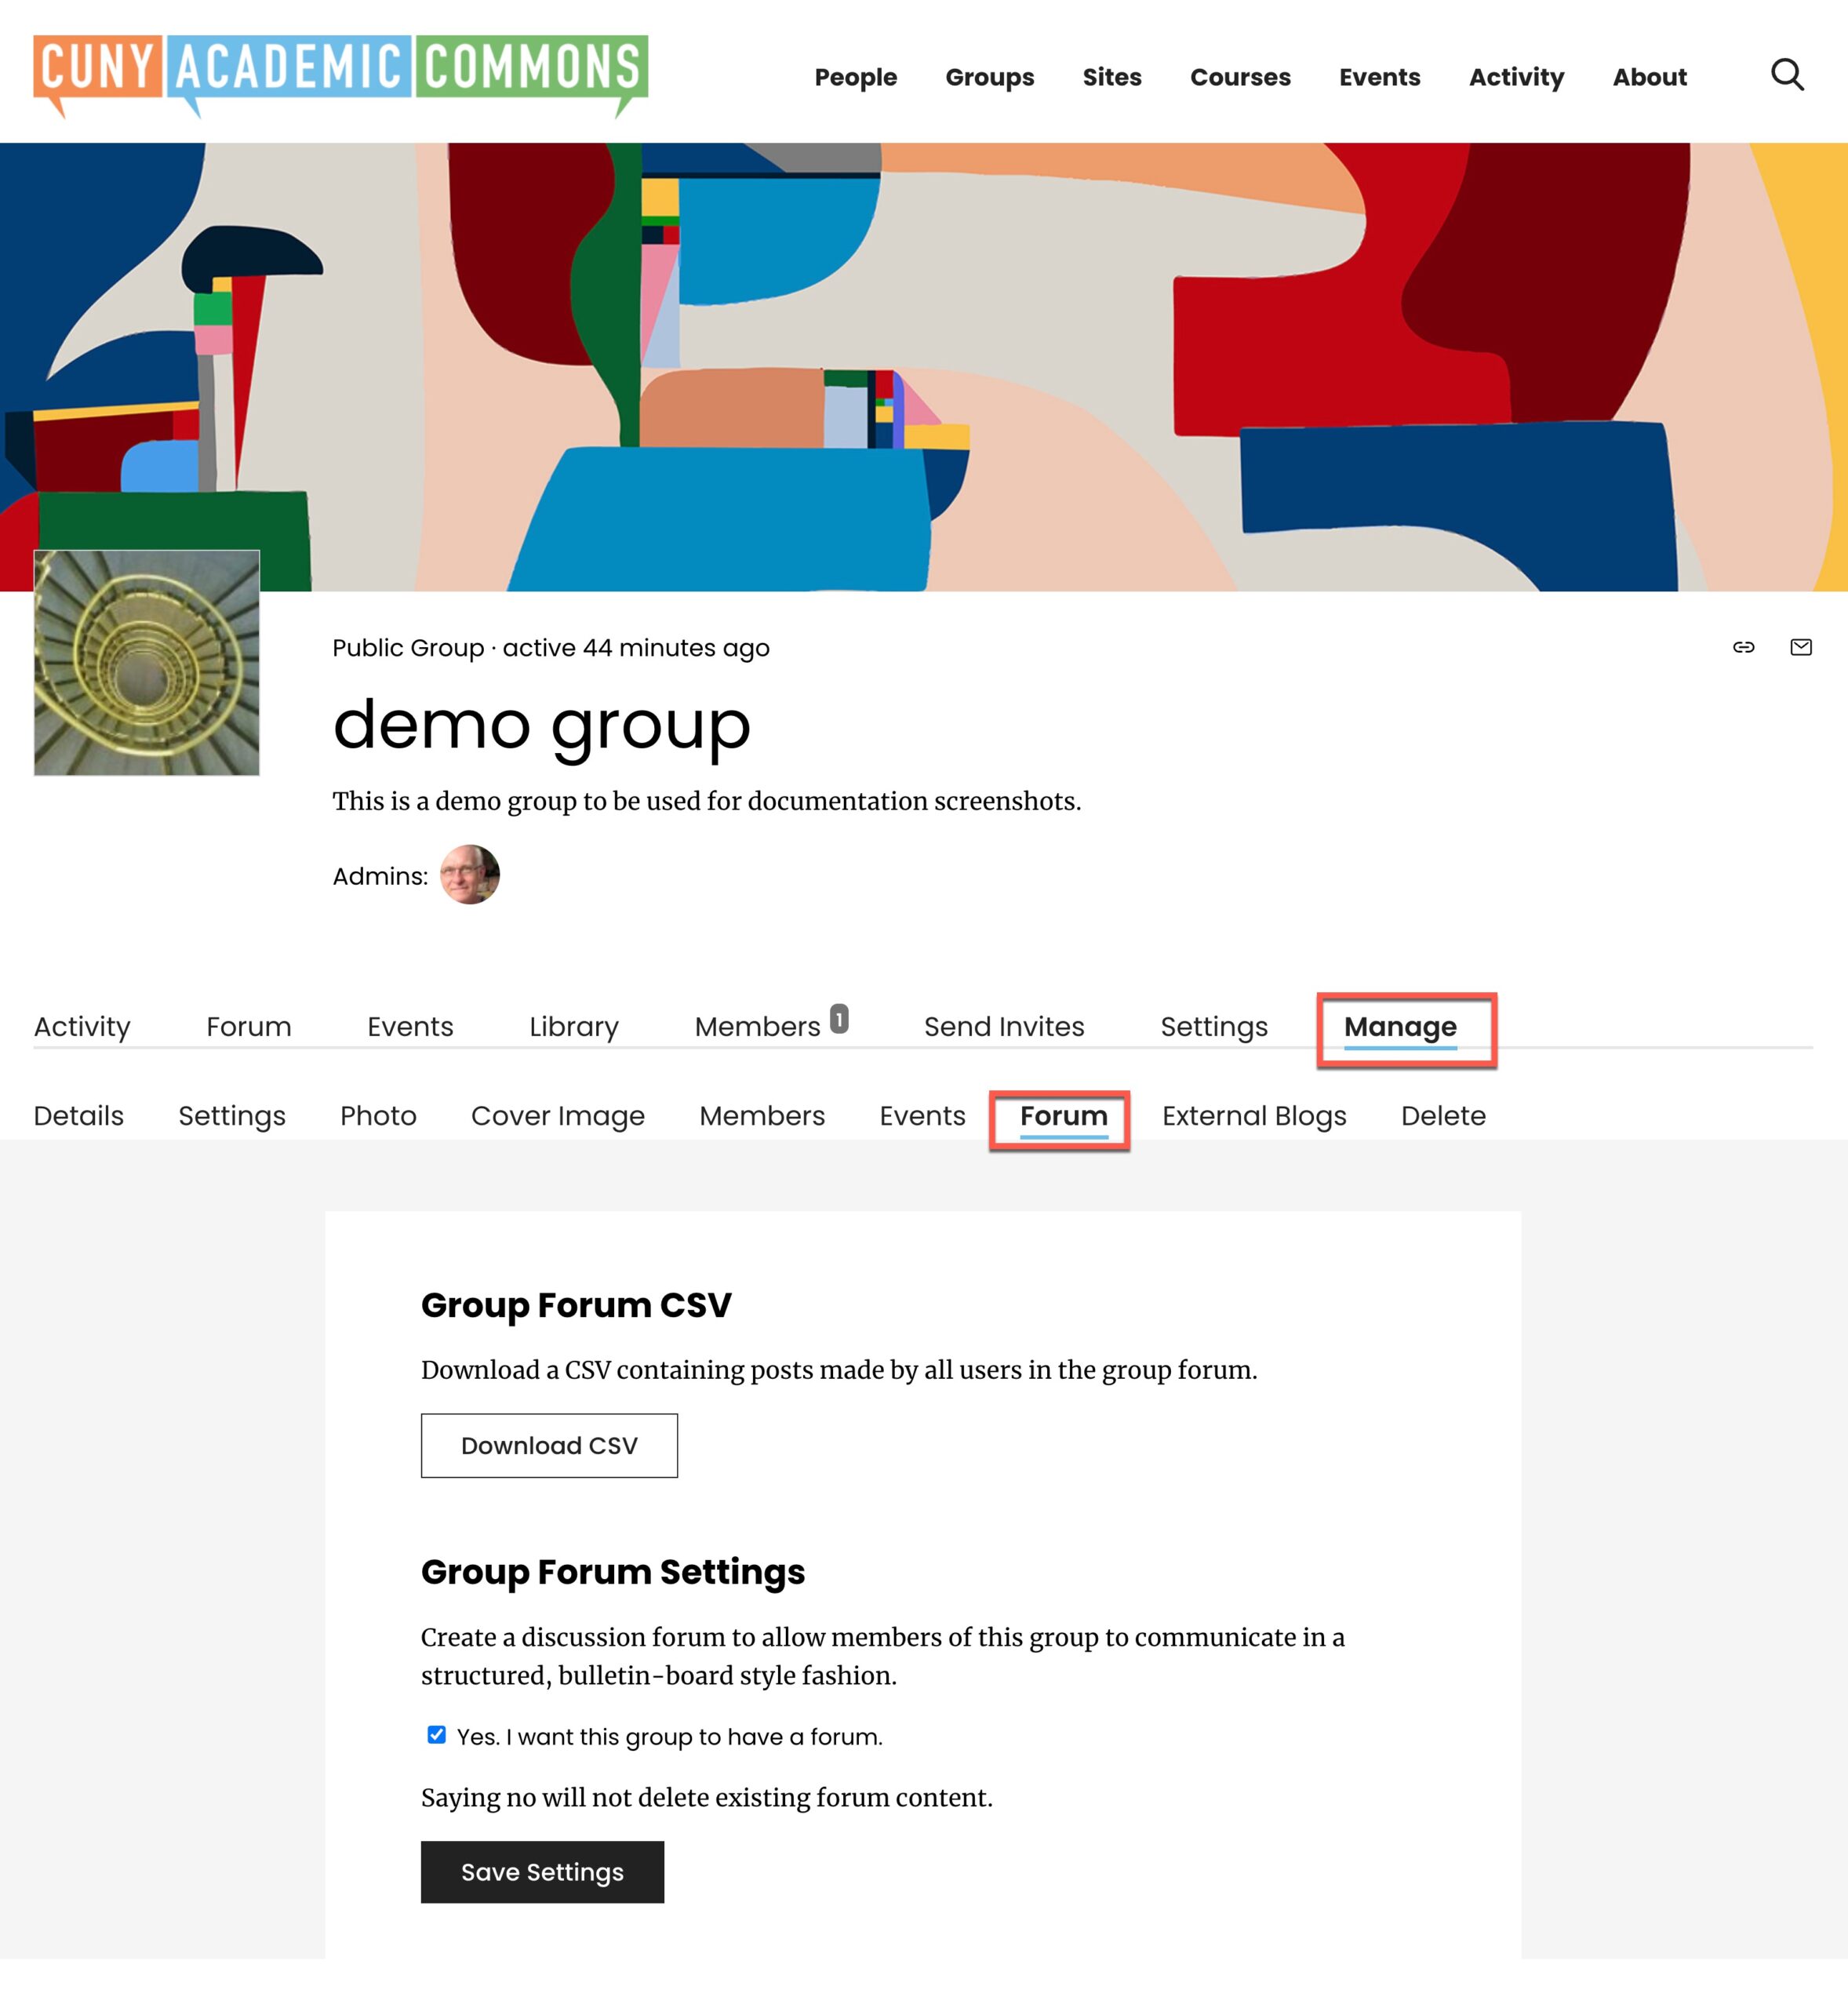
Task: Open Events in top navigation
Action: coord(1380,77)
